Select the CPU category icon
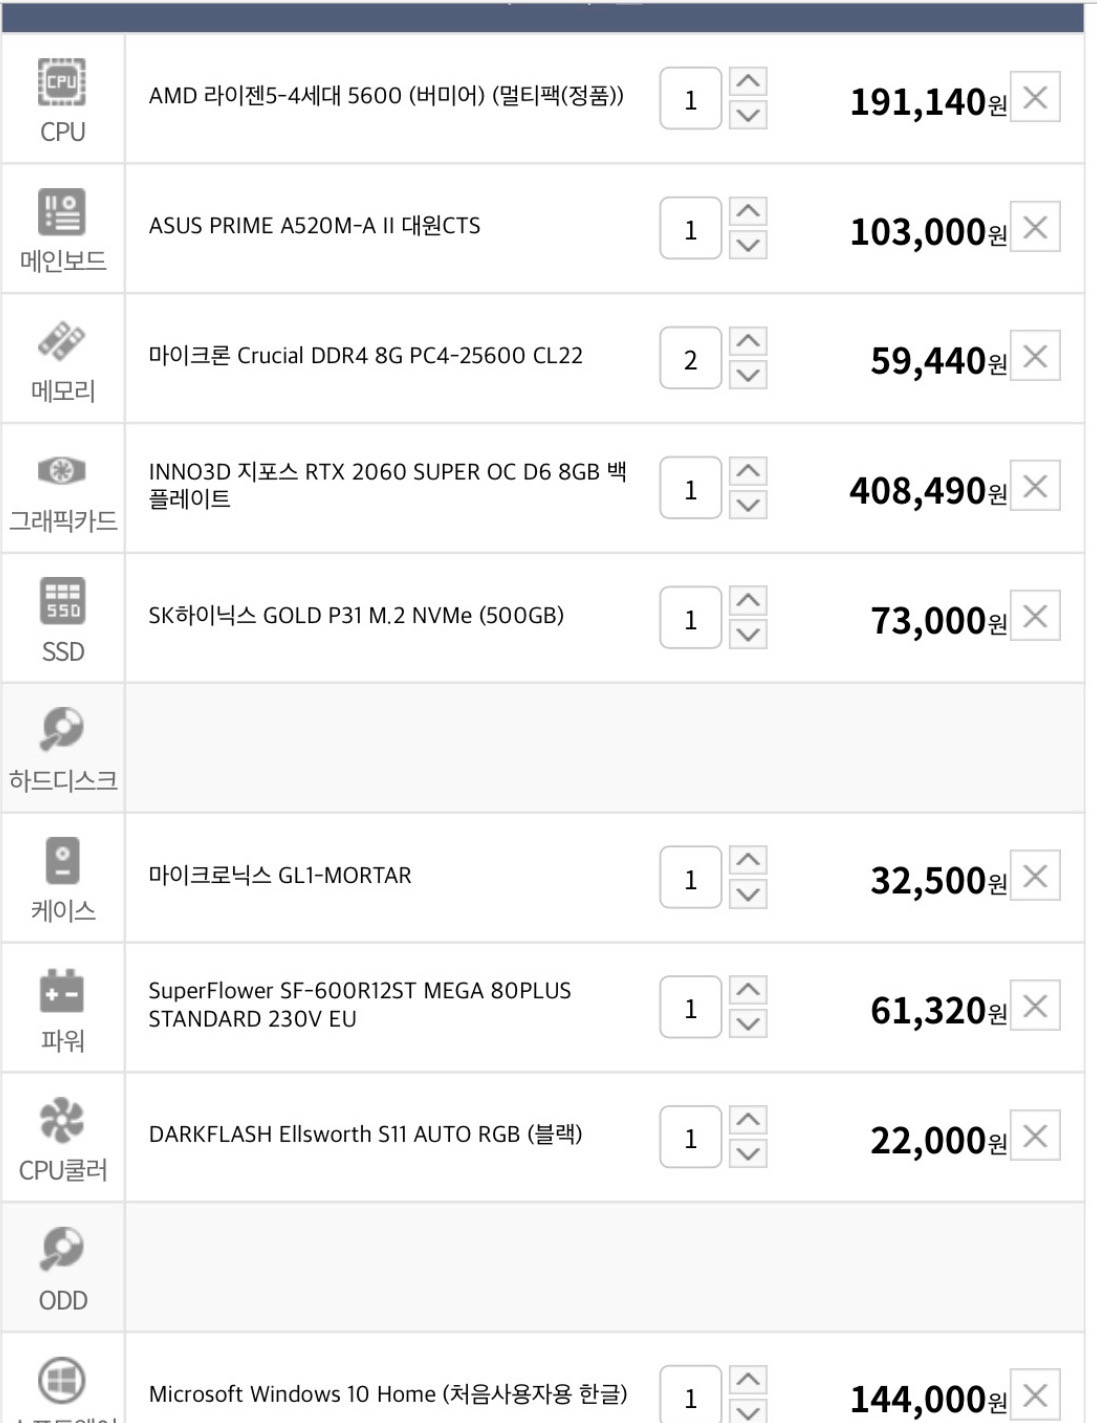The image size is (1097, 1423). pos(62,82)
